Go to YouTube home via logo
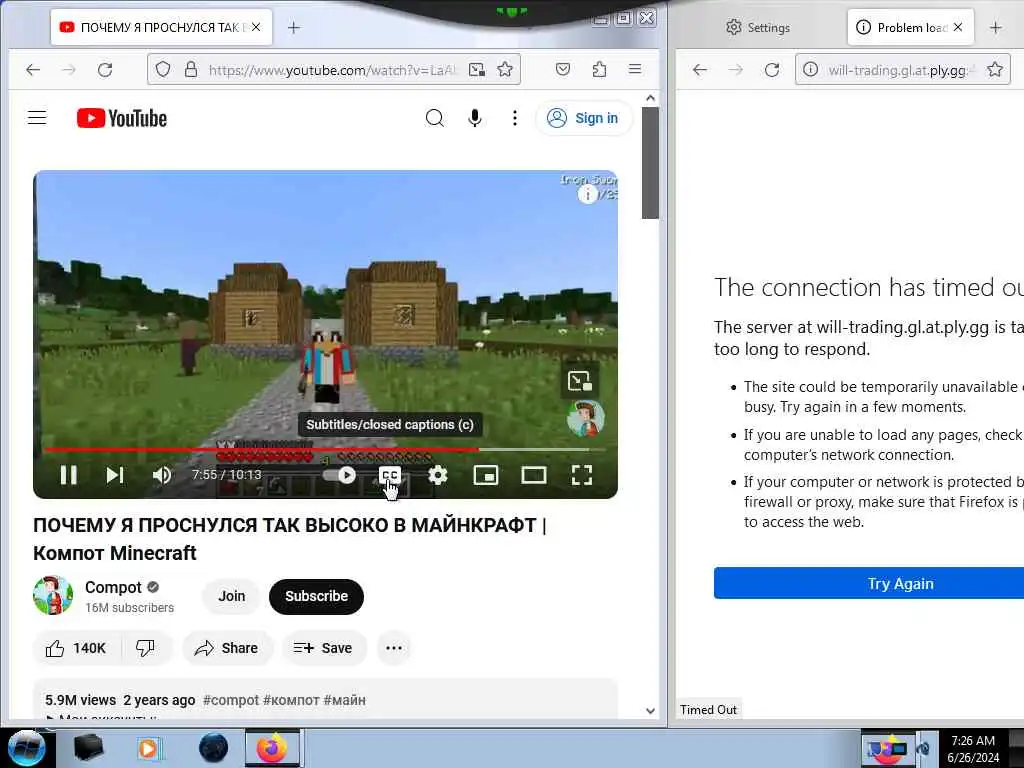 click(x=122, y=118)
